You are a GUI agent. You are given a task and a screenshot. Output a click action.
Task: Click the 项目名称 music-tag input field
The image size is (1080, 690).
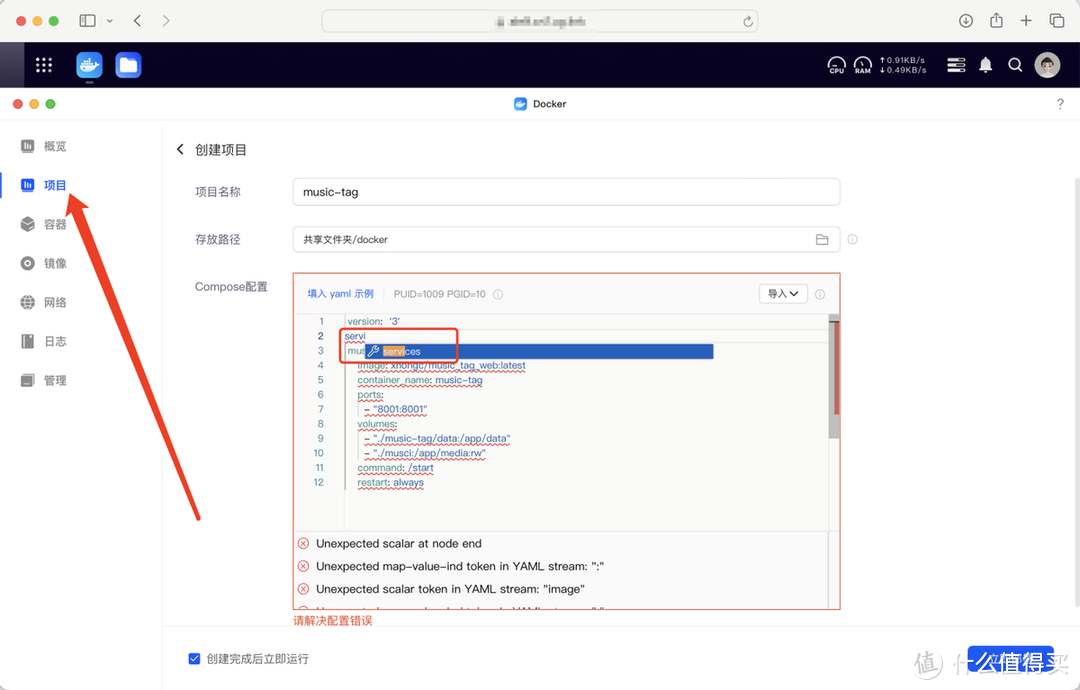(566, 191)
